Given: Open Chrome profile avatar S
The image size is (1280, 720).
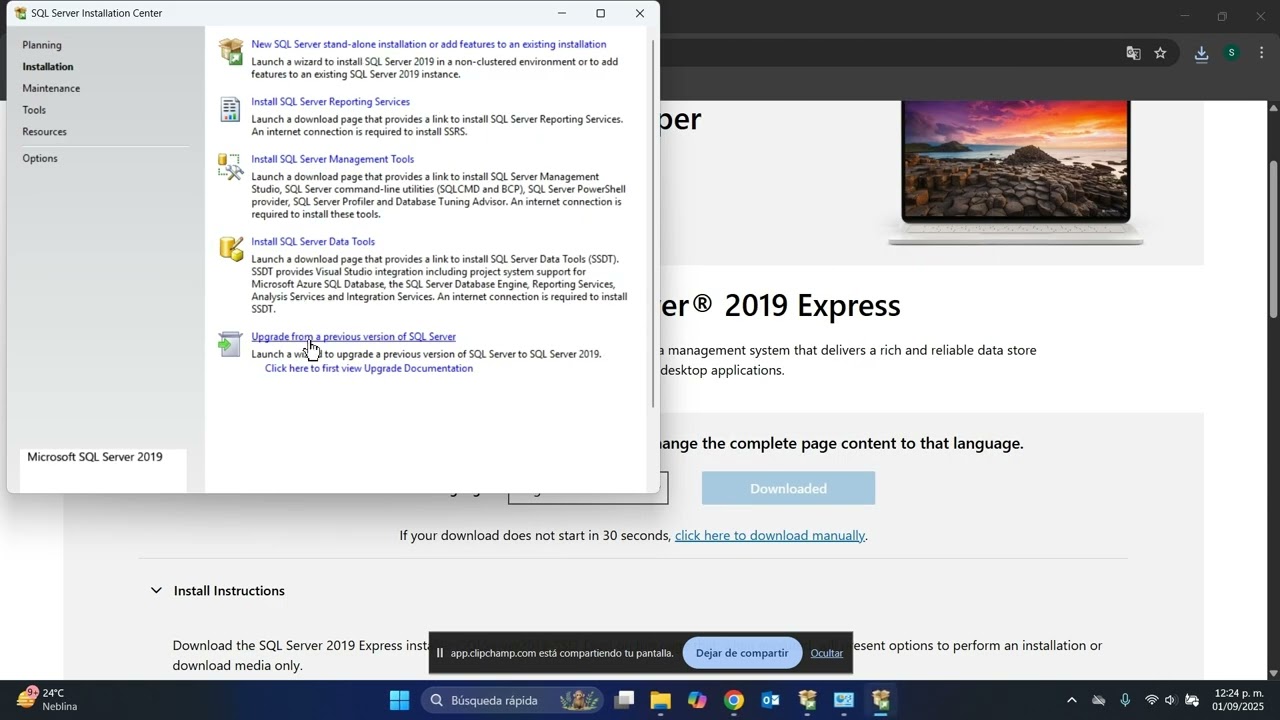Looking at the screenshot, I should (x=1232, y=53).
